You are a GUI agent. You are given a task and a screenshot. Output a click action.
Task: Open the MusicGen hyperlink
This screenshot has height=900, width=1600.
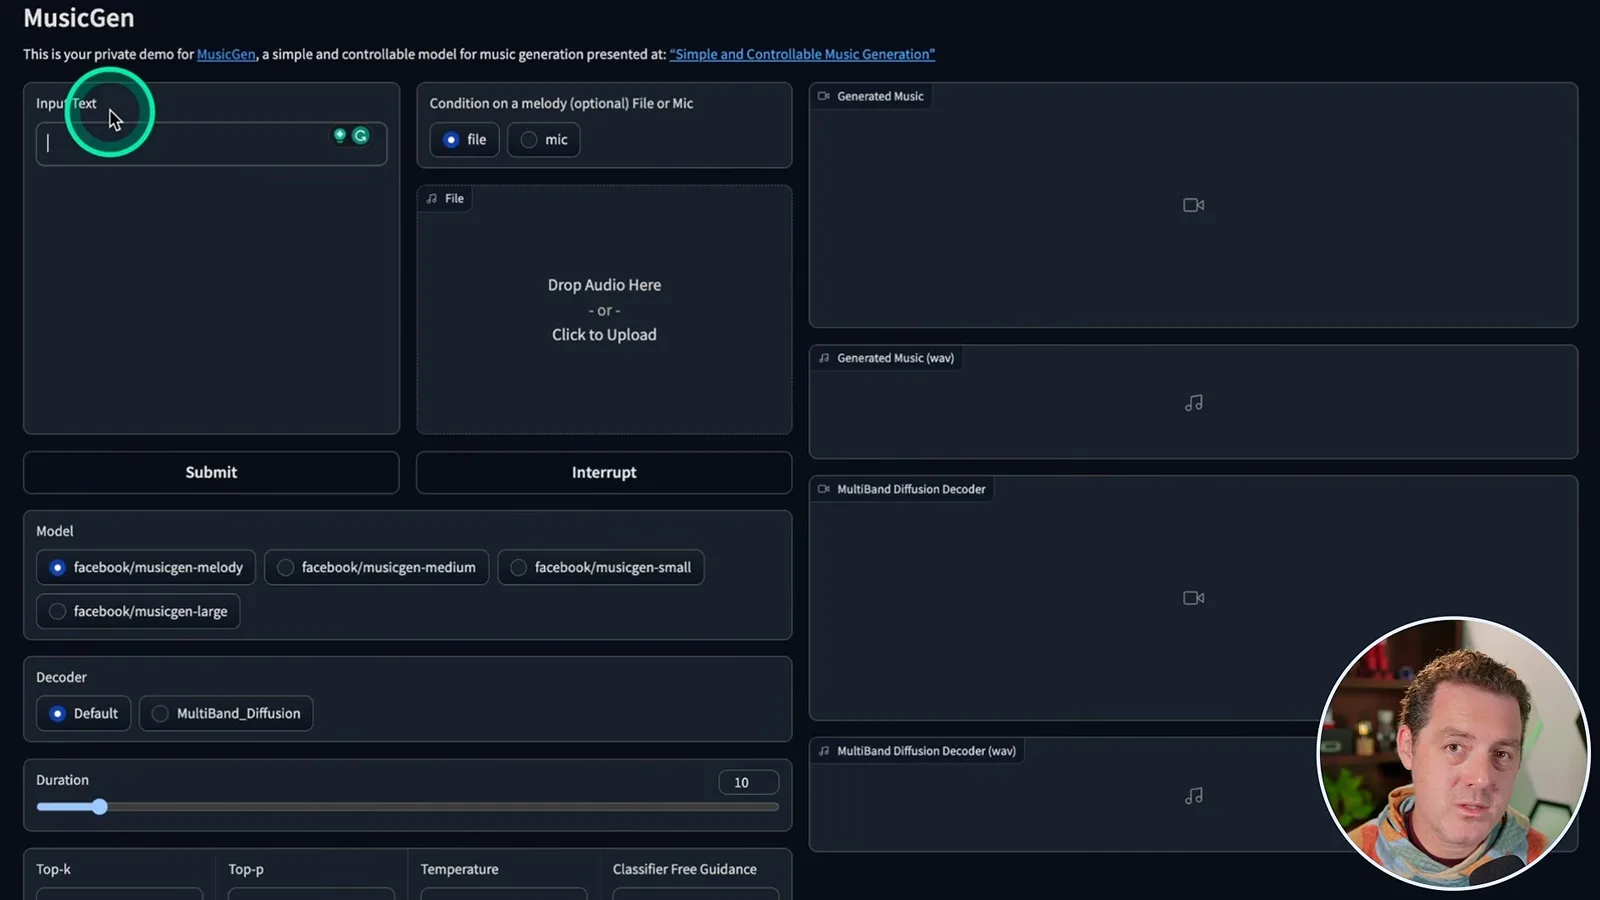click(226, 54)
